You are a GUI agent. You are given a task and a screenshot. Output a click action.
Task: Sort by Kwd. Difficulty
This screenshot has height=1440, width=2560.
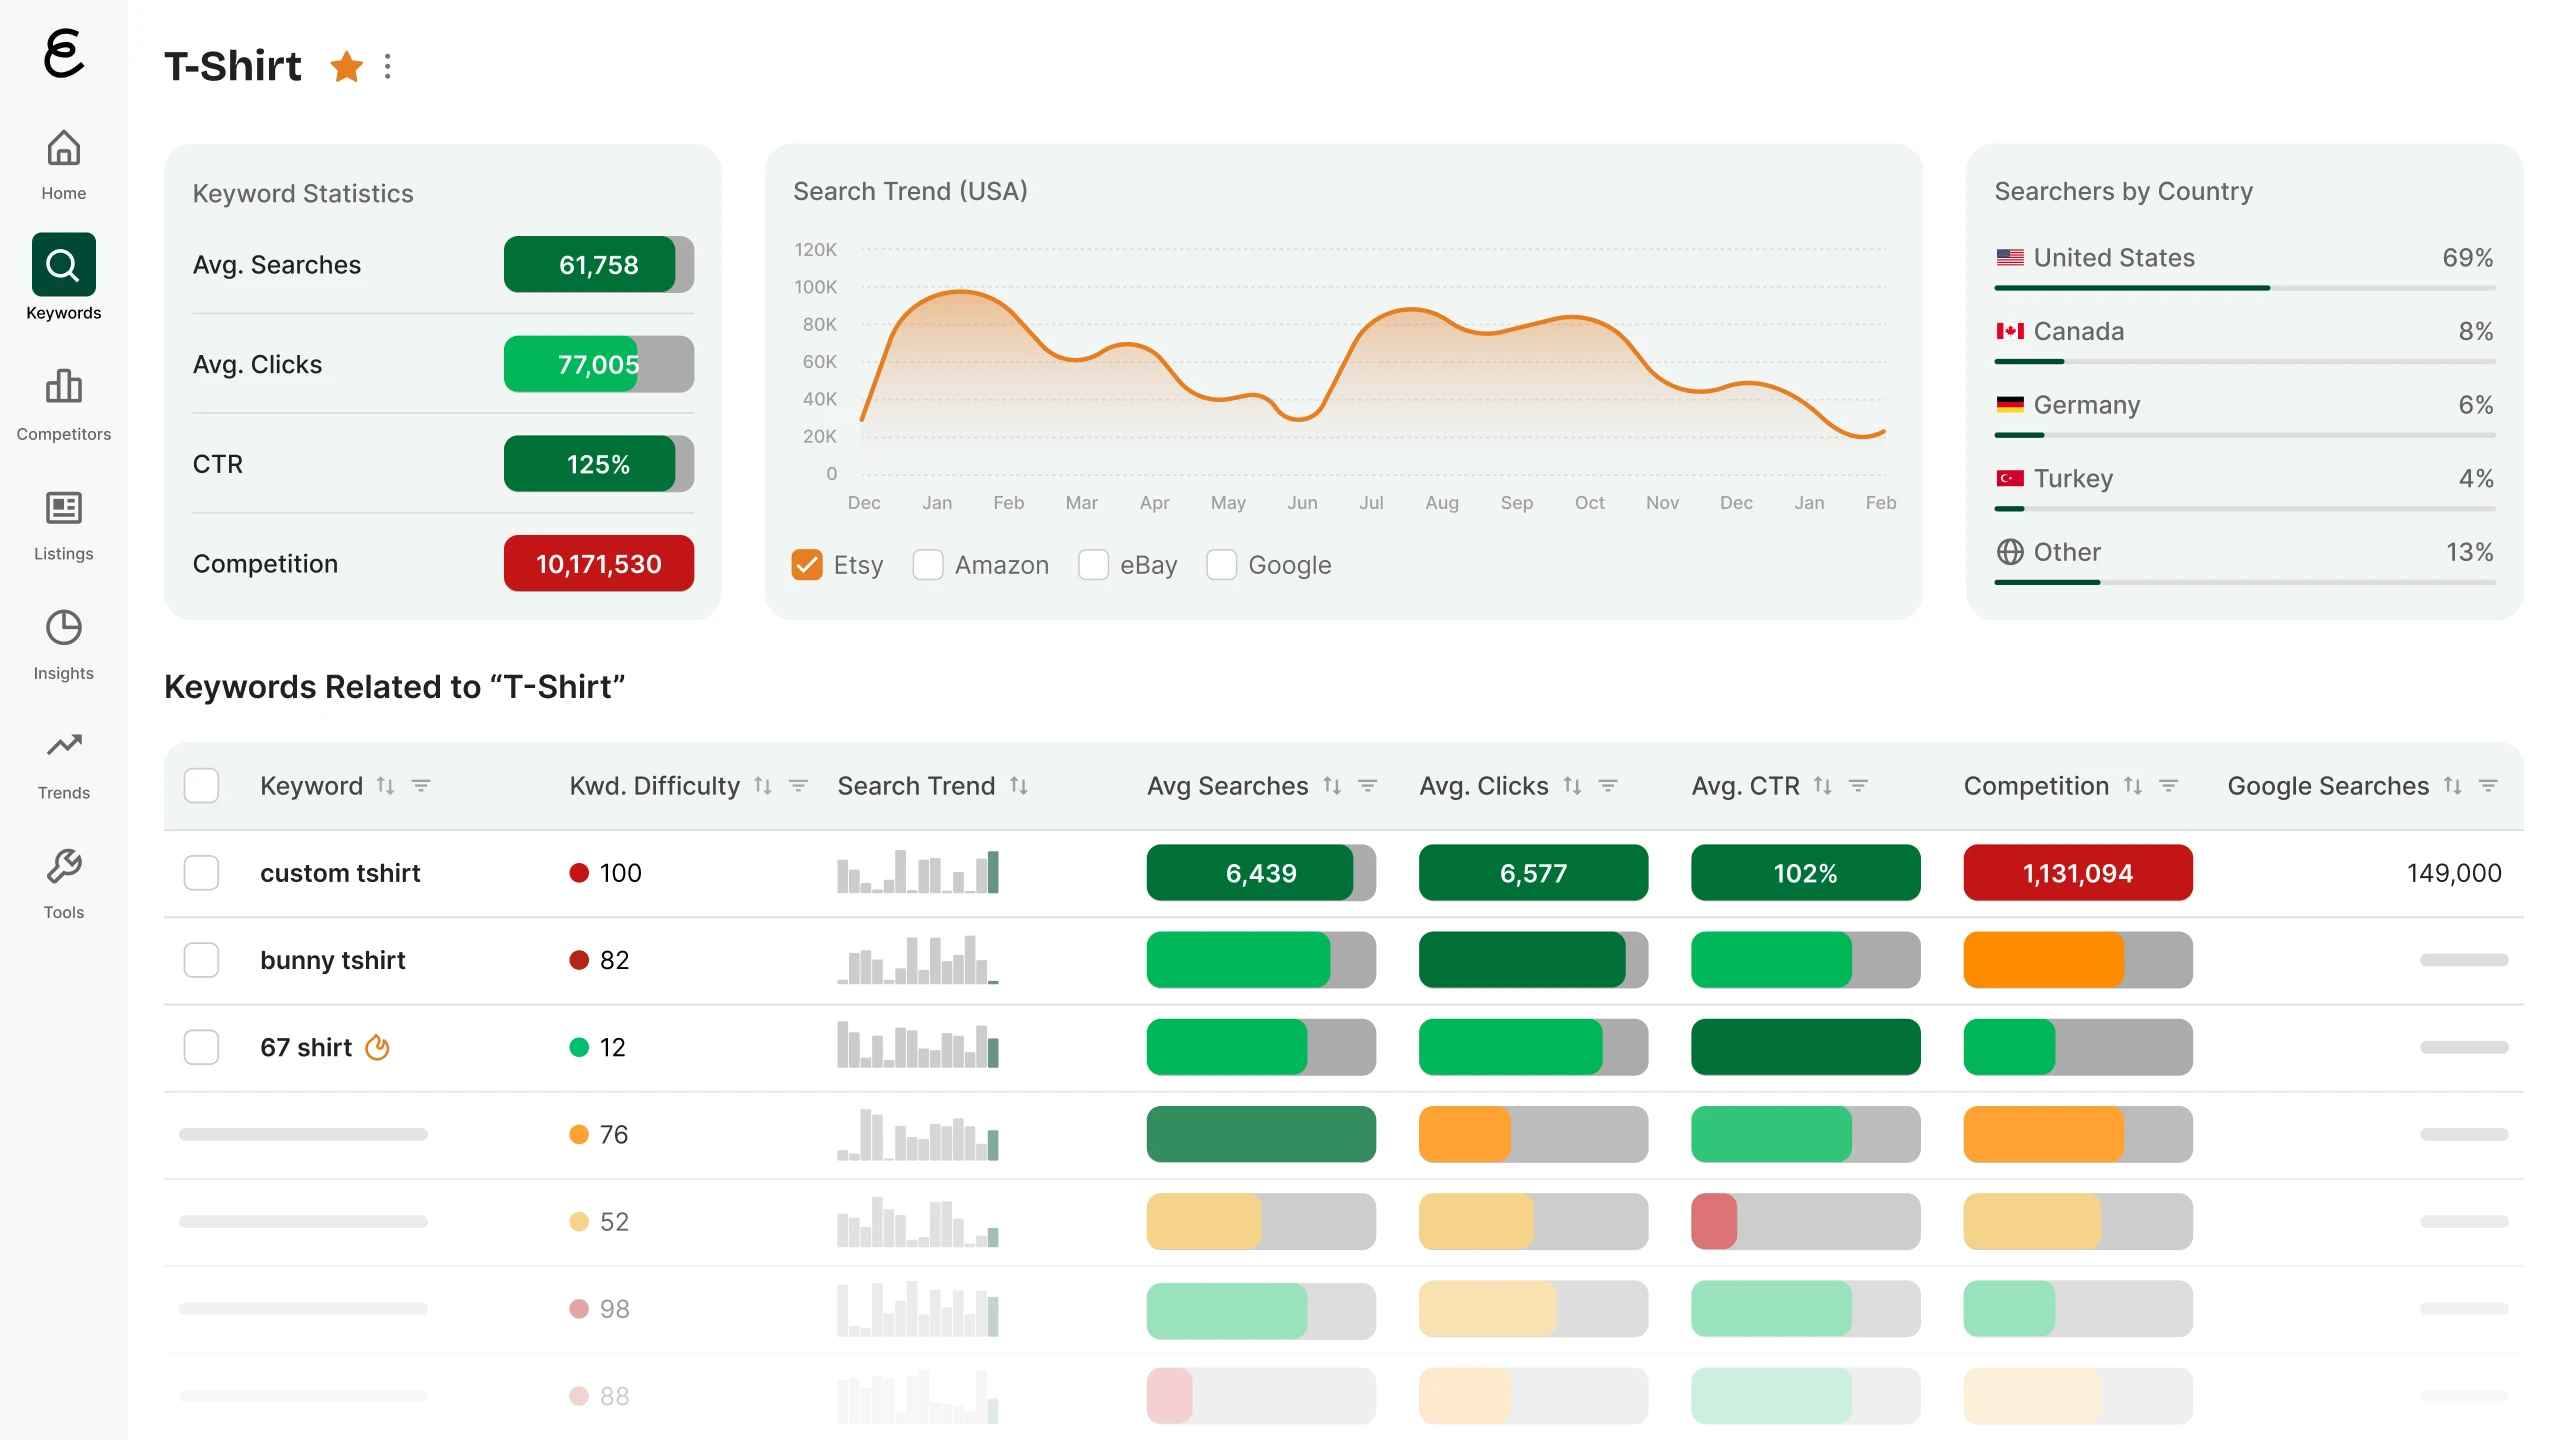tap(763, 786)
